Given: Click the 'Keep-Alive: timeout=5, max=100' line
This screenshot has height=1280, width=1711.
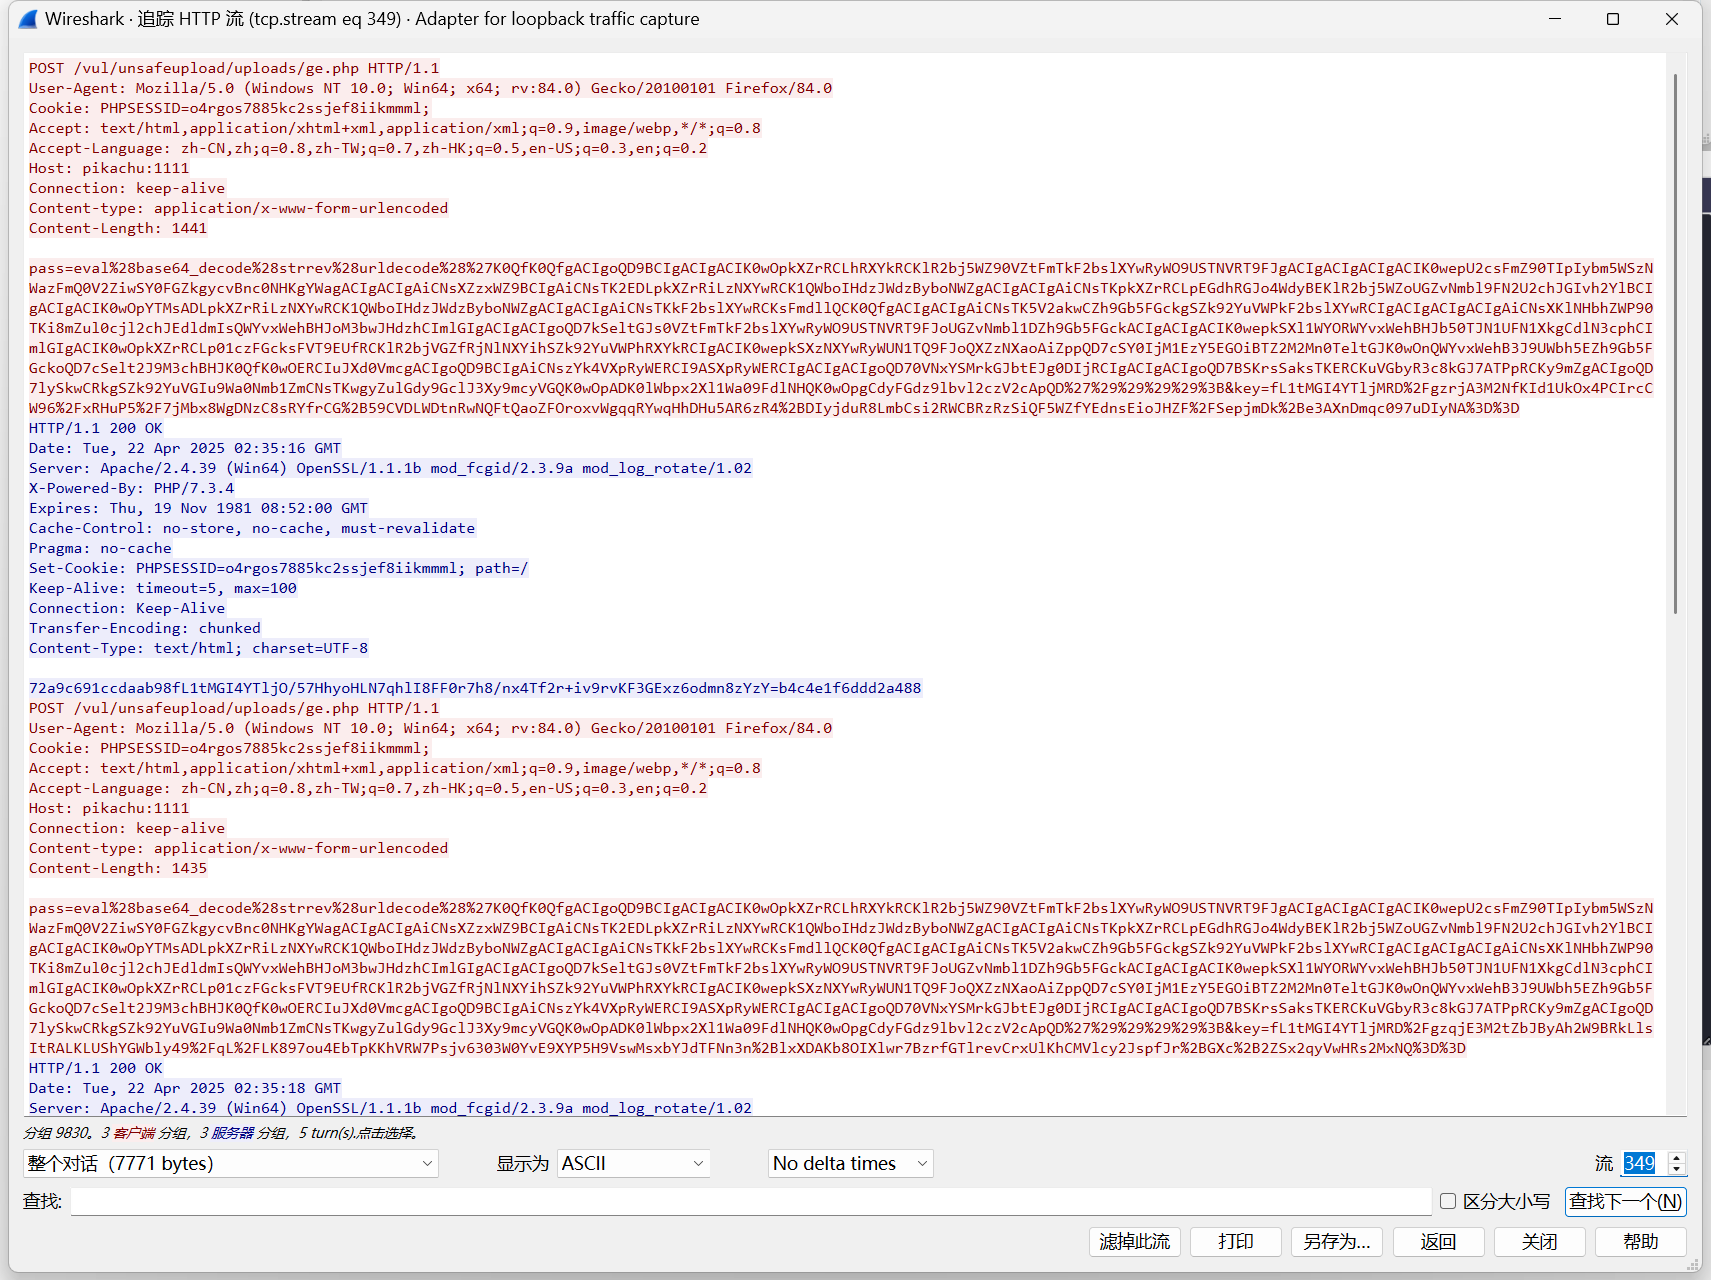Looking at the screenshot, I should 163,588.
